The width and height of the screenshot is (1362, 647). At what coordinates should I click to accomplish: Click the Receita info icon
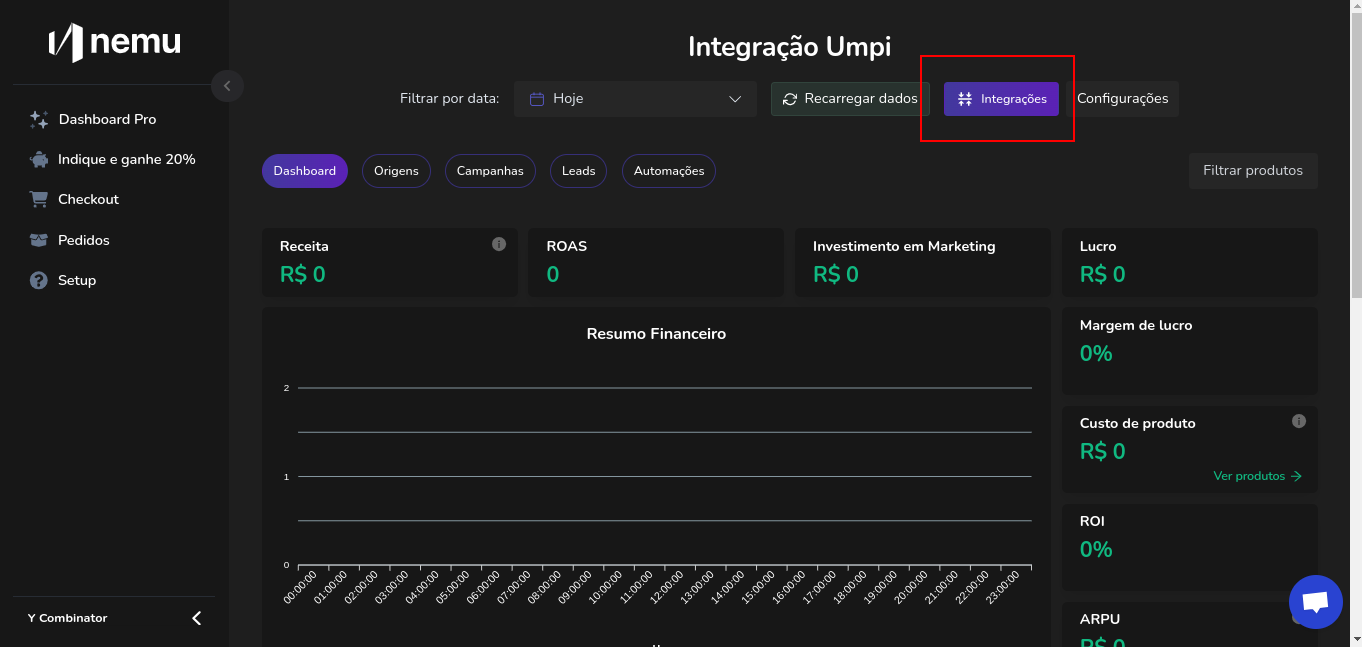coord(499,244)
